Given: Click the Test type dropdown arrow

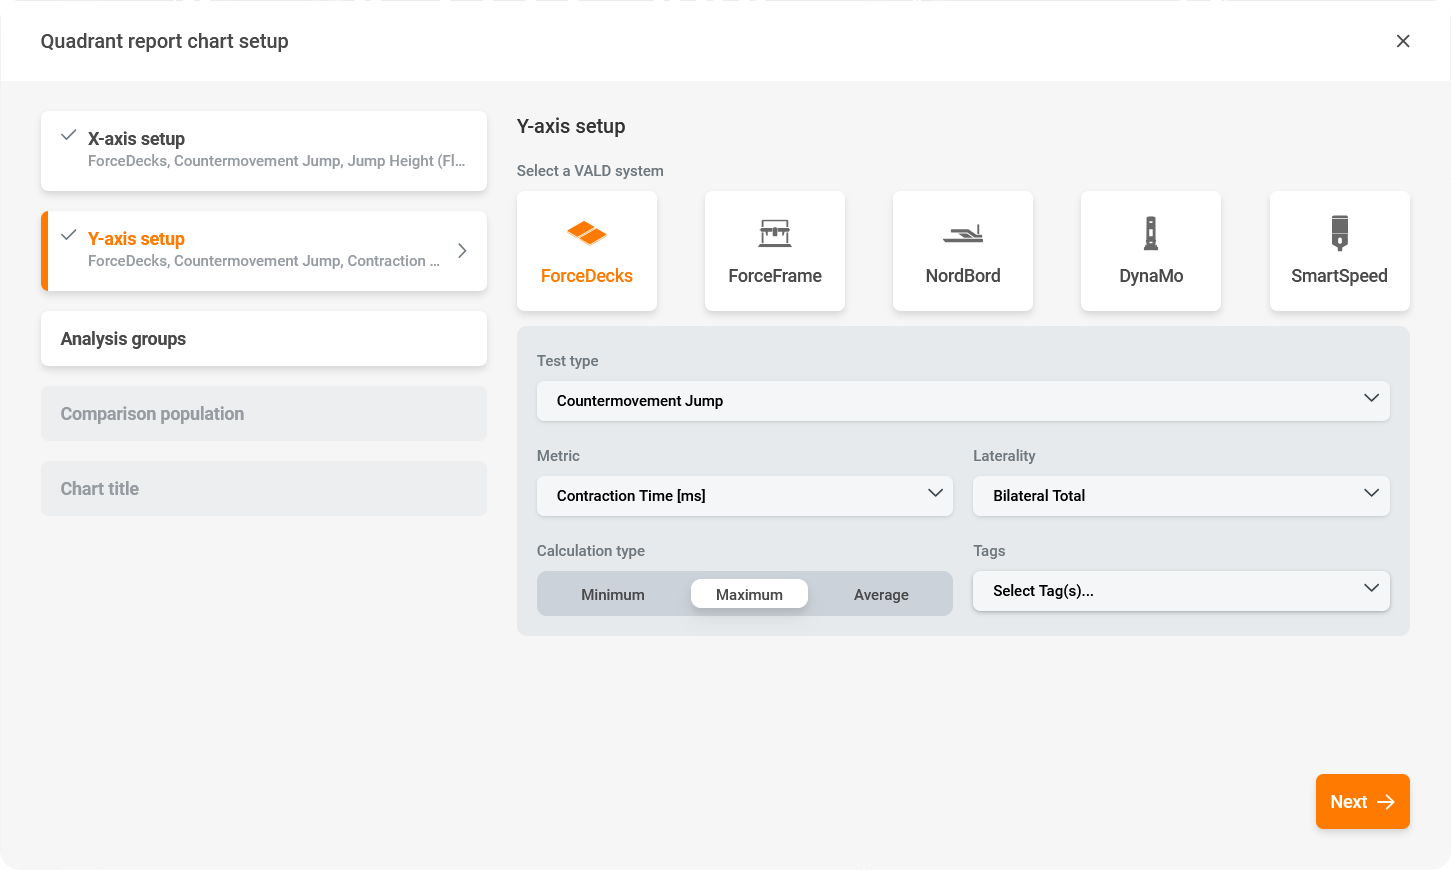Looking at the screenshot, I should (x=1371, y=398).
